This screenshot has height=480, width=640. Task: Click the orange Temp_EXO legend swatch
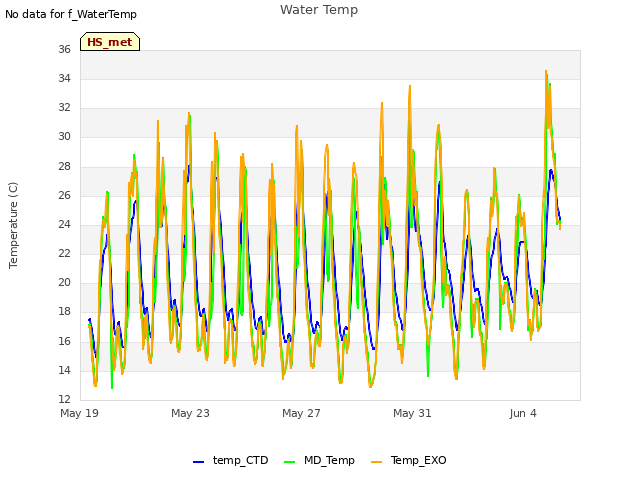tap(376, 462)
